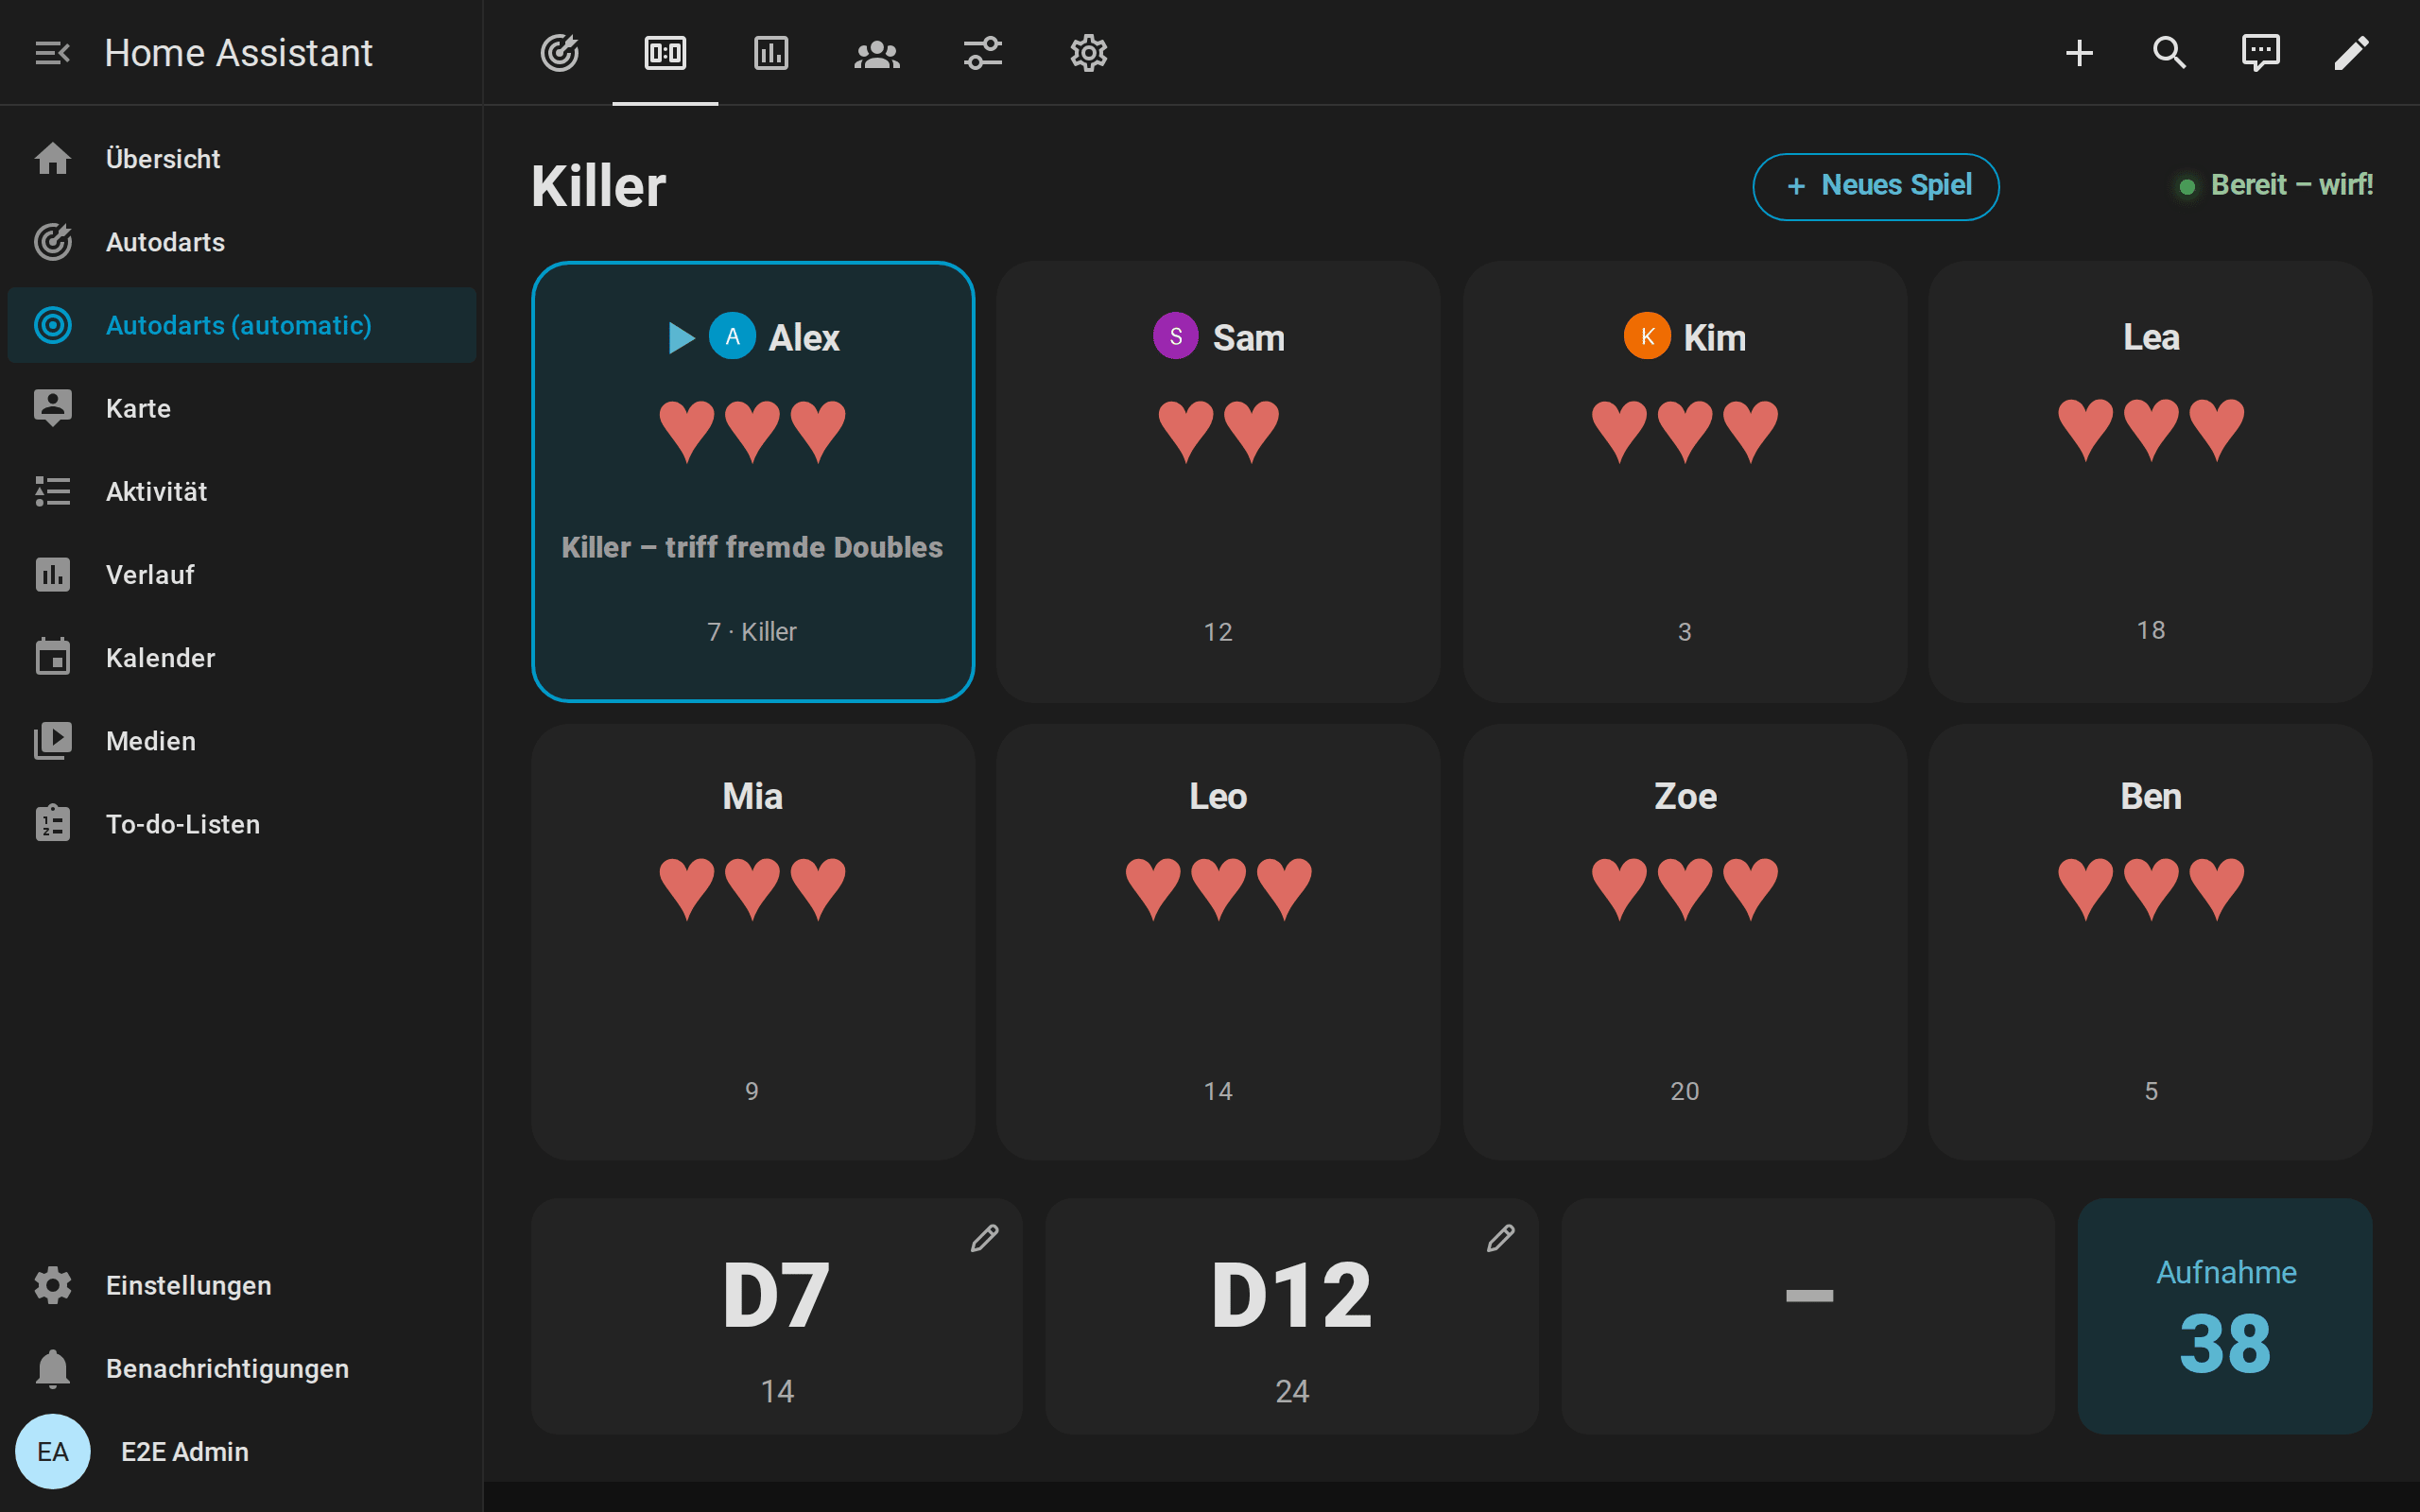Select the scoreboard tab in top bar
This screenshot has width=2420, height=1512.
(x=666, y=53)
